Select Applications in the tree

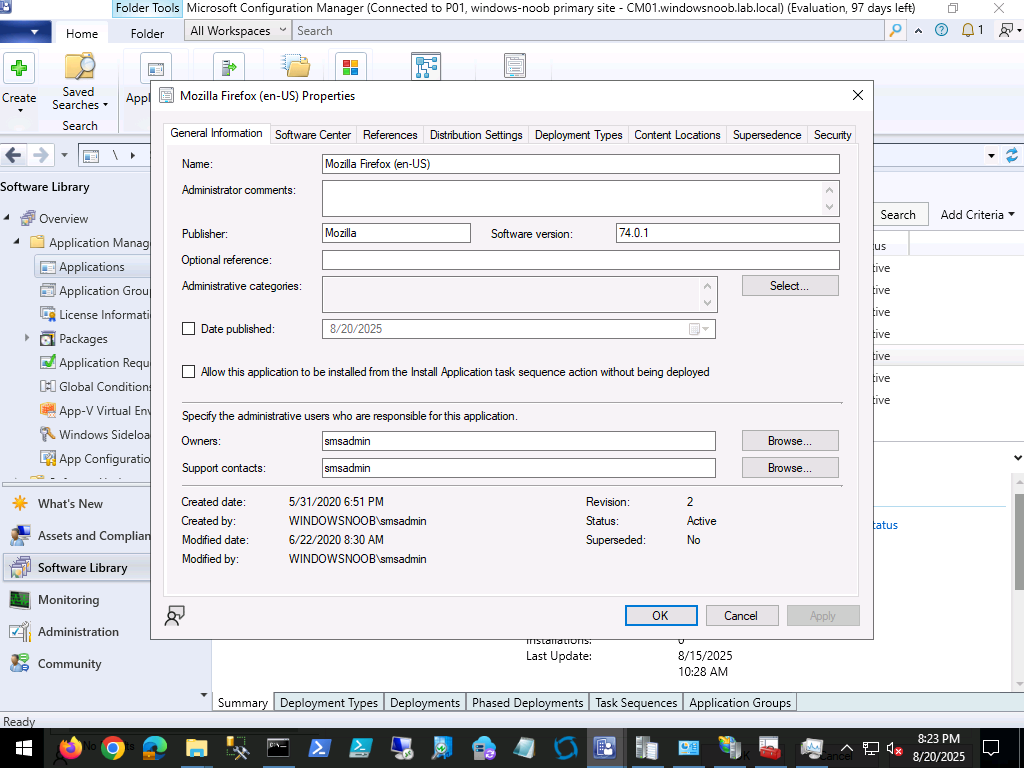coord(91,266)
